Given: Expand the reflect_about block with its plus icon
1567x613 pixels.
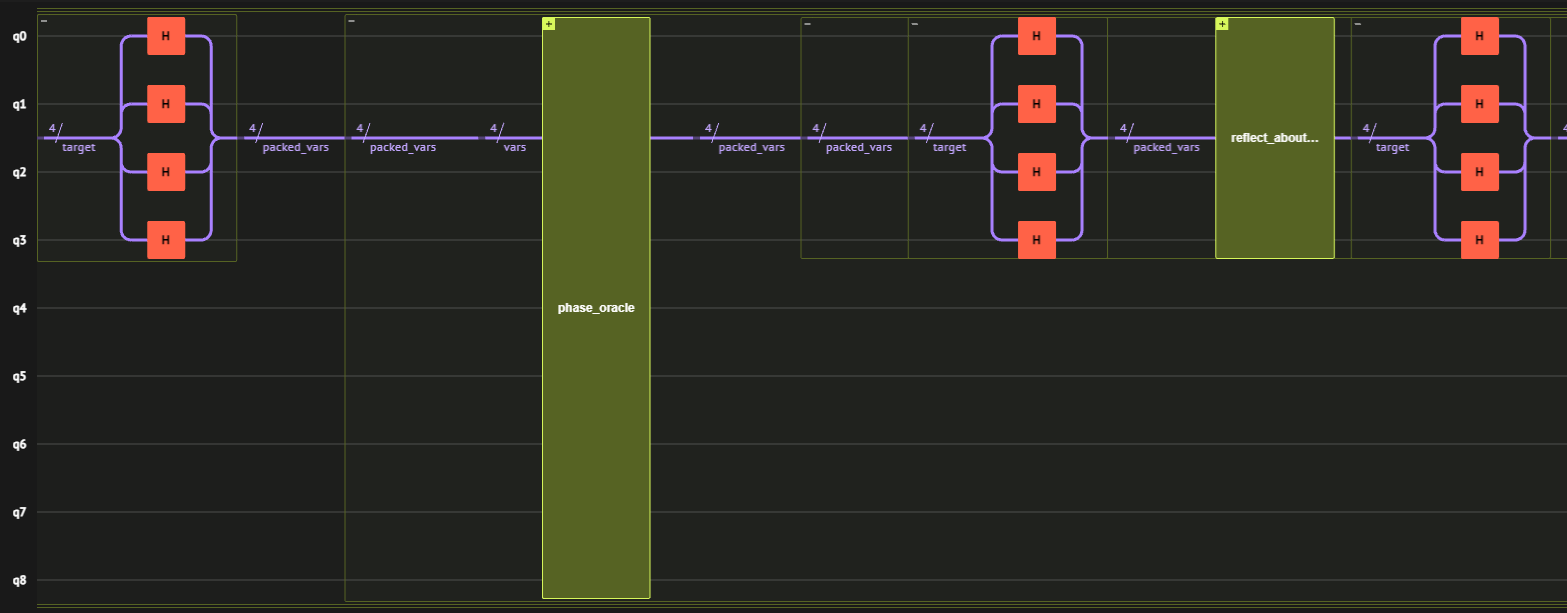Looking at the screenshot, I should coord(1222,24).
